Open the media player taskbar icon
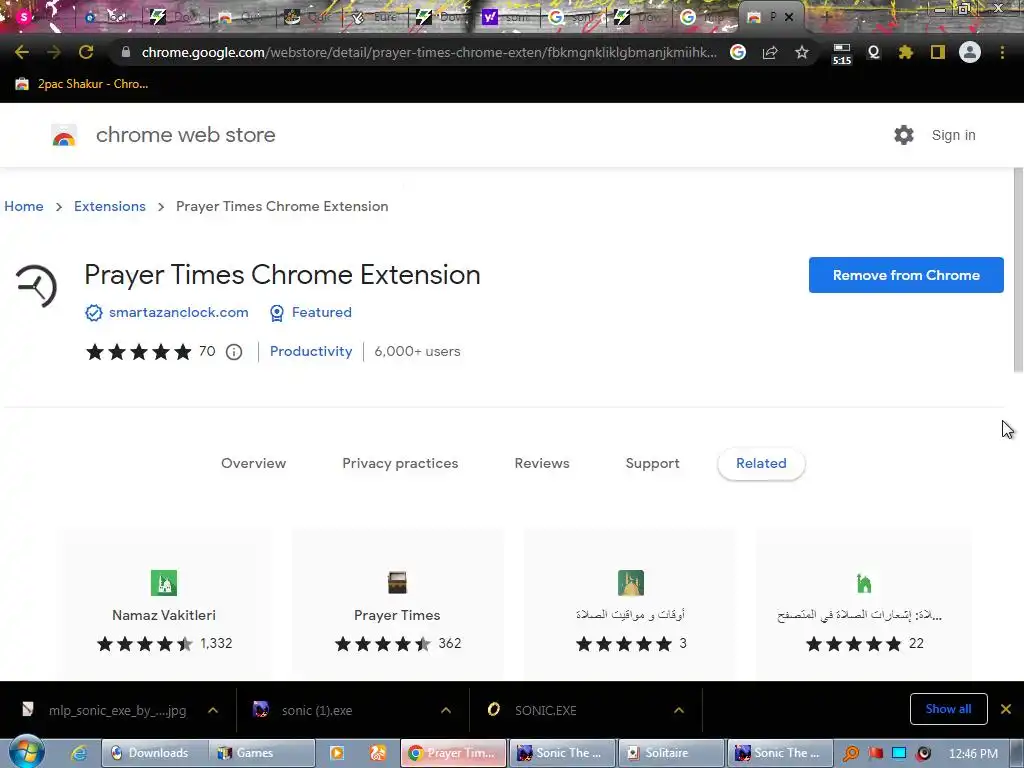 [337, 753]
